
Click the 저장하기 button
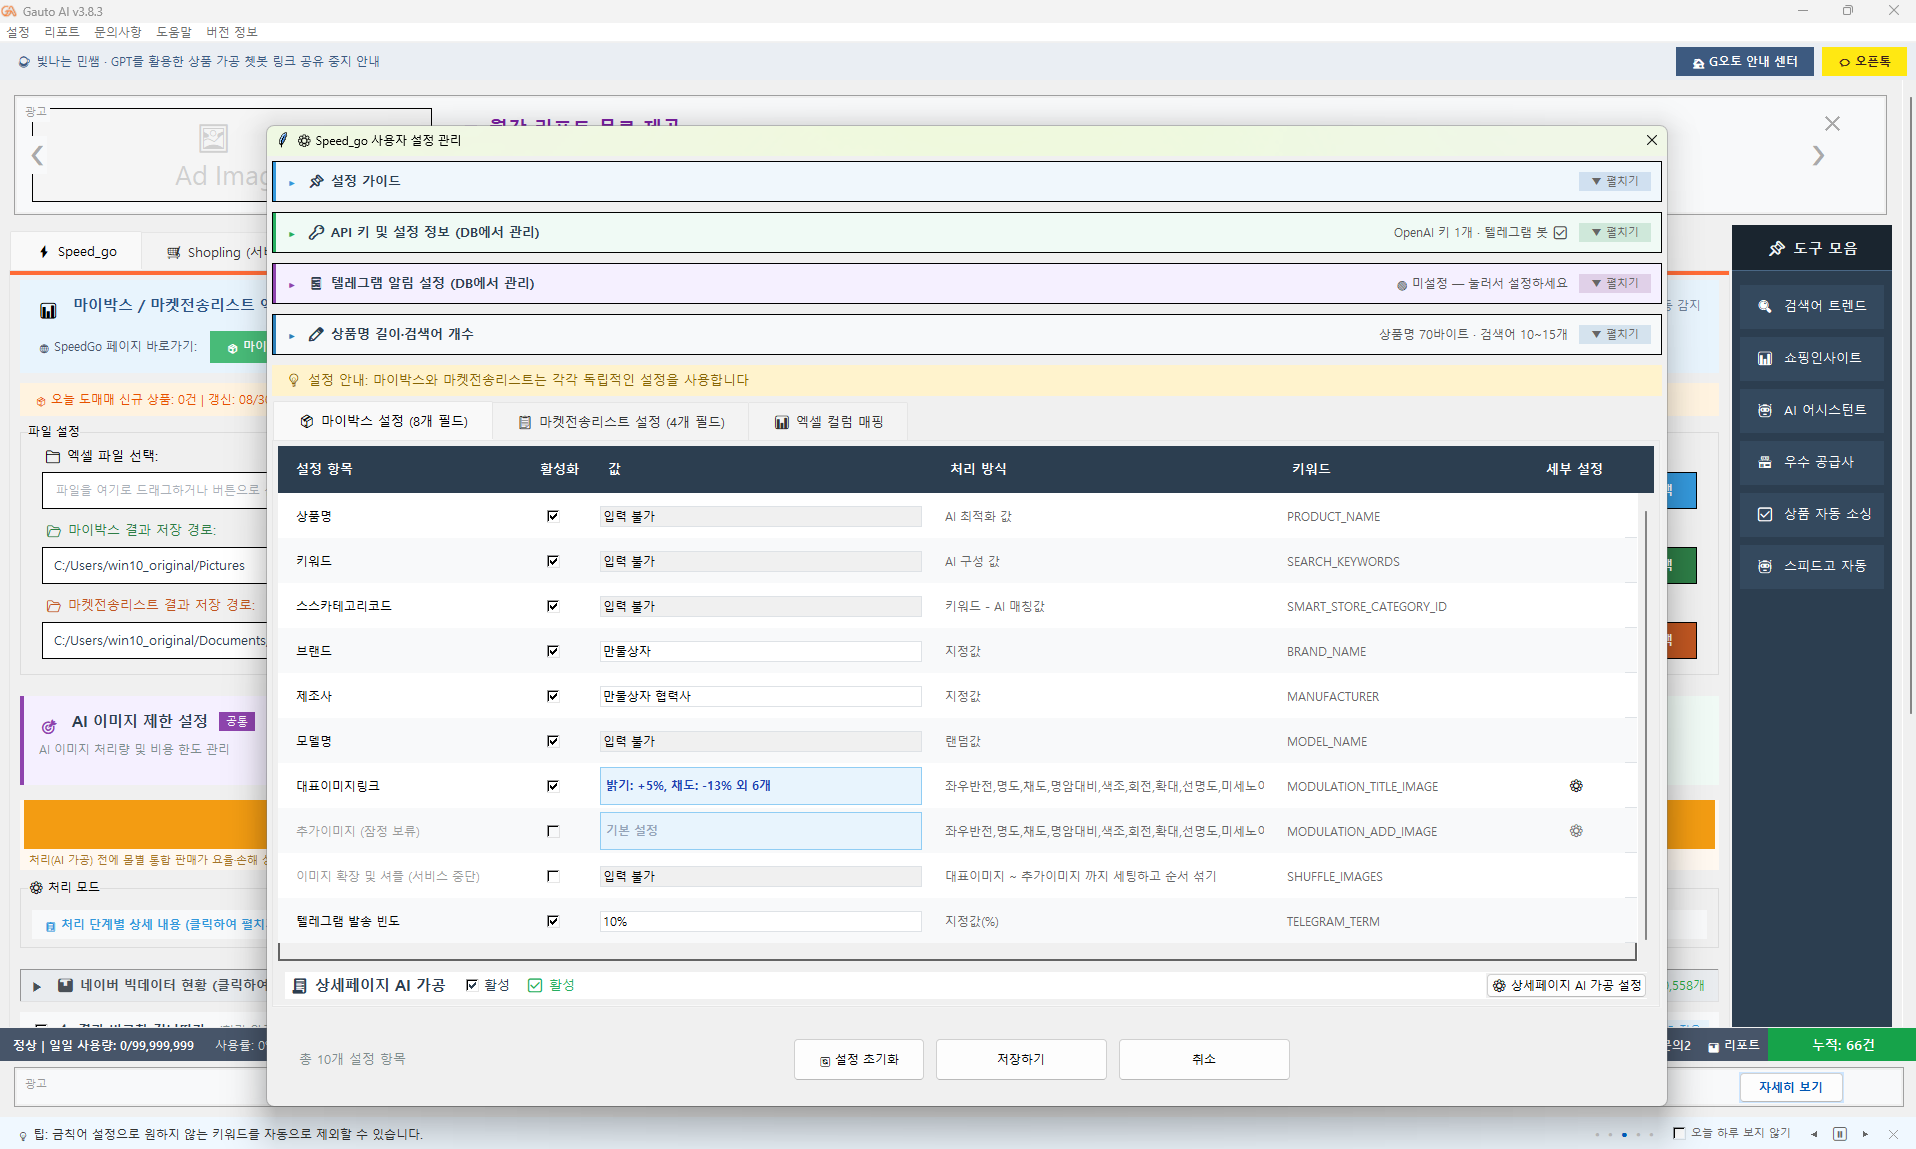[1020, 1059]
